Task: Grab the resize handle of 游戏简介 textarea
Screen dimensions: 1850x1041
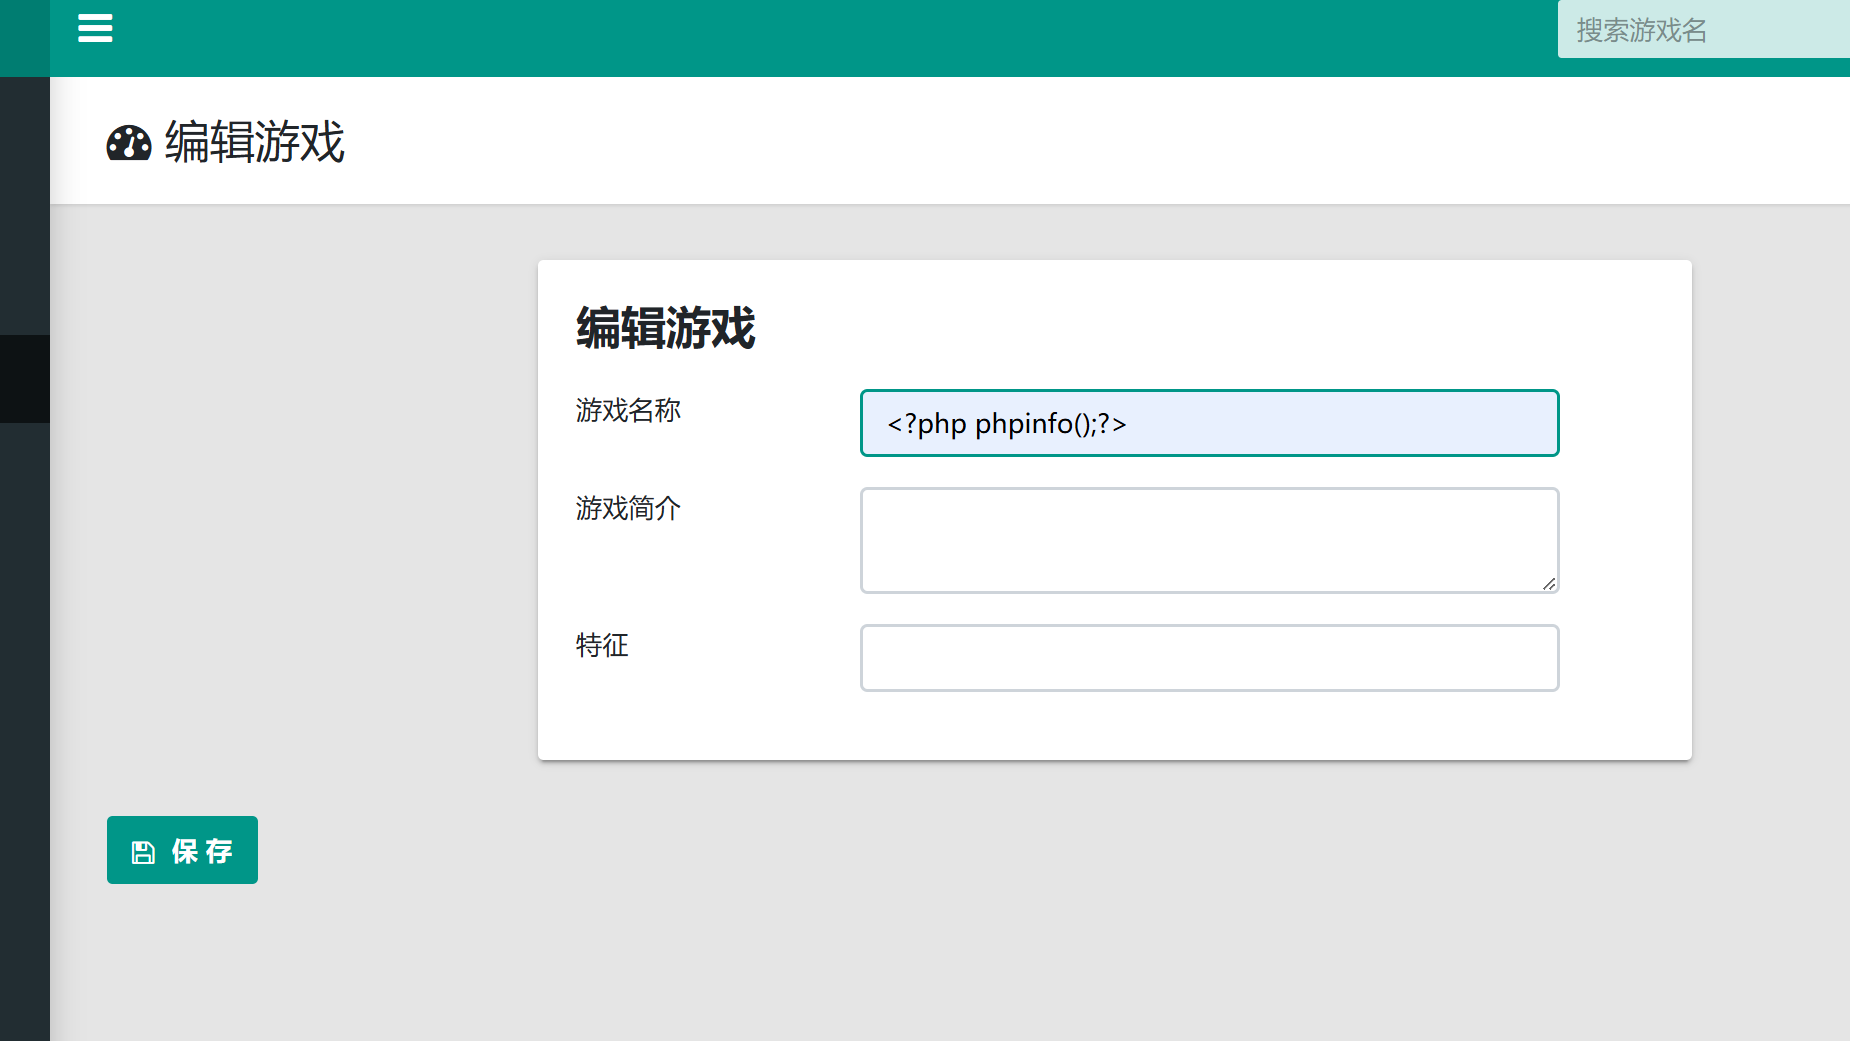Action: pyautogui.click(x=1548, y=583)
